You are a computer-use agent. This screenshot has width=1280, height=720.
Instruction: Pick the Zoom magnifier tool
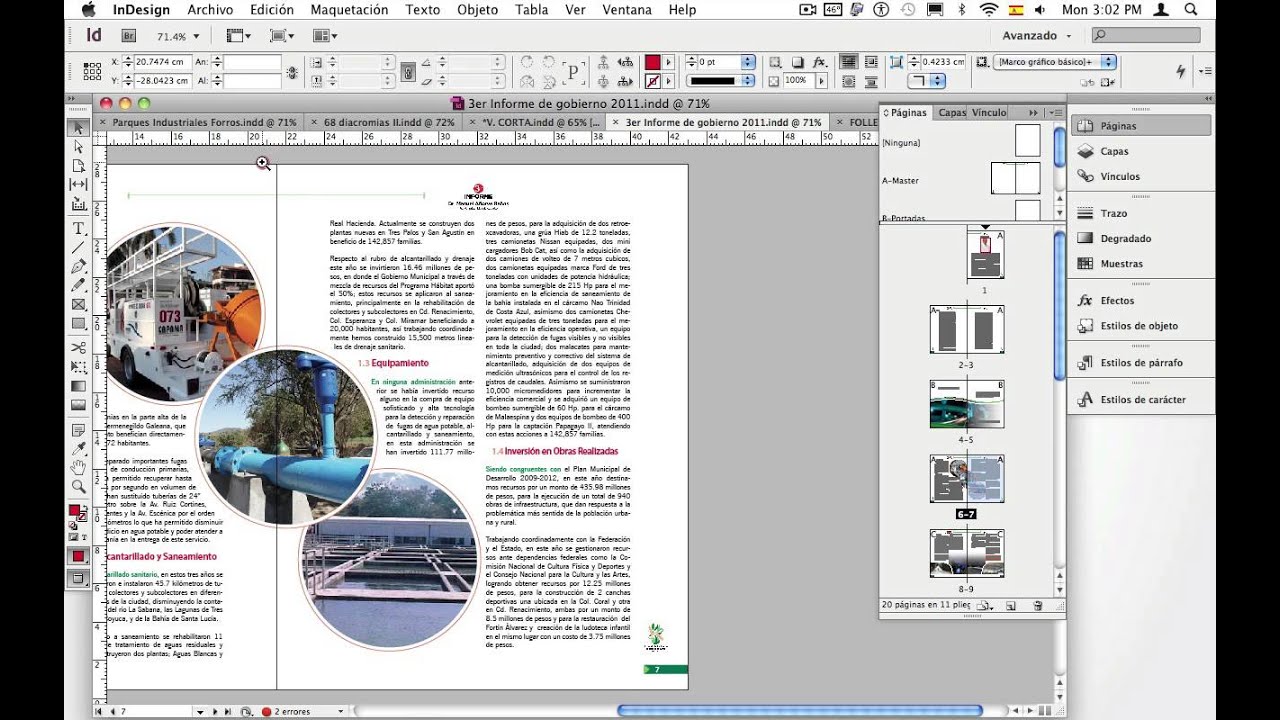point(78,487)
